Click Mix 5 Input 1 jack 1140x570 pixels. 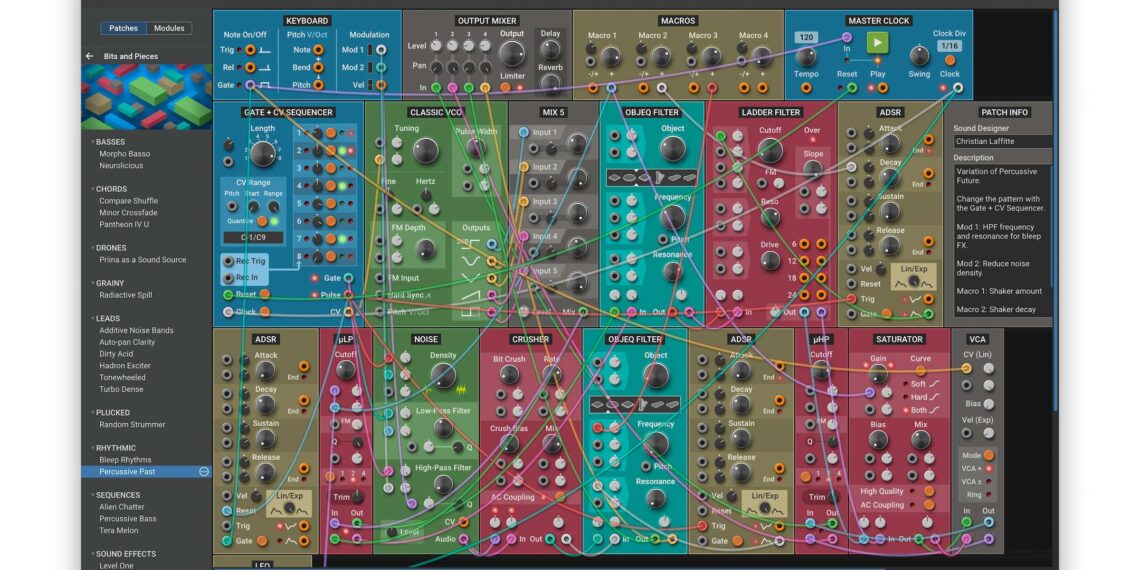(523, 132)
